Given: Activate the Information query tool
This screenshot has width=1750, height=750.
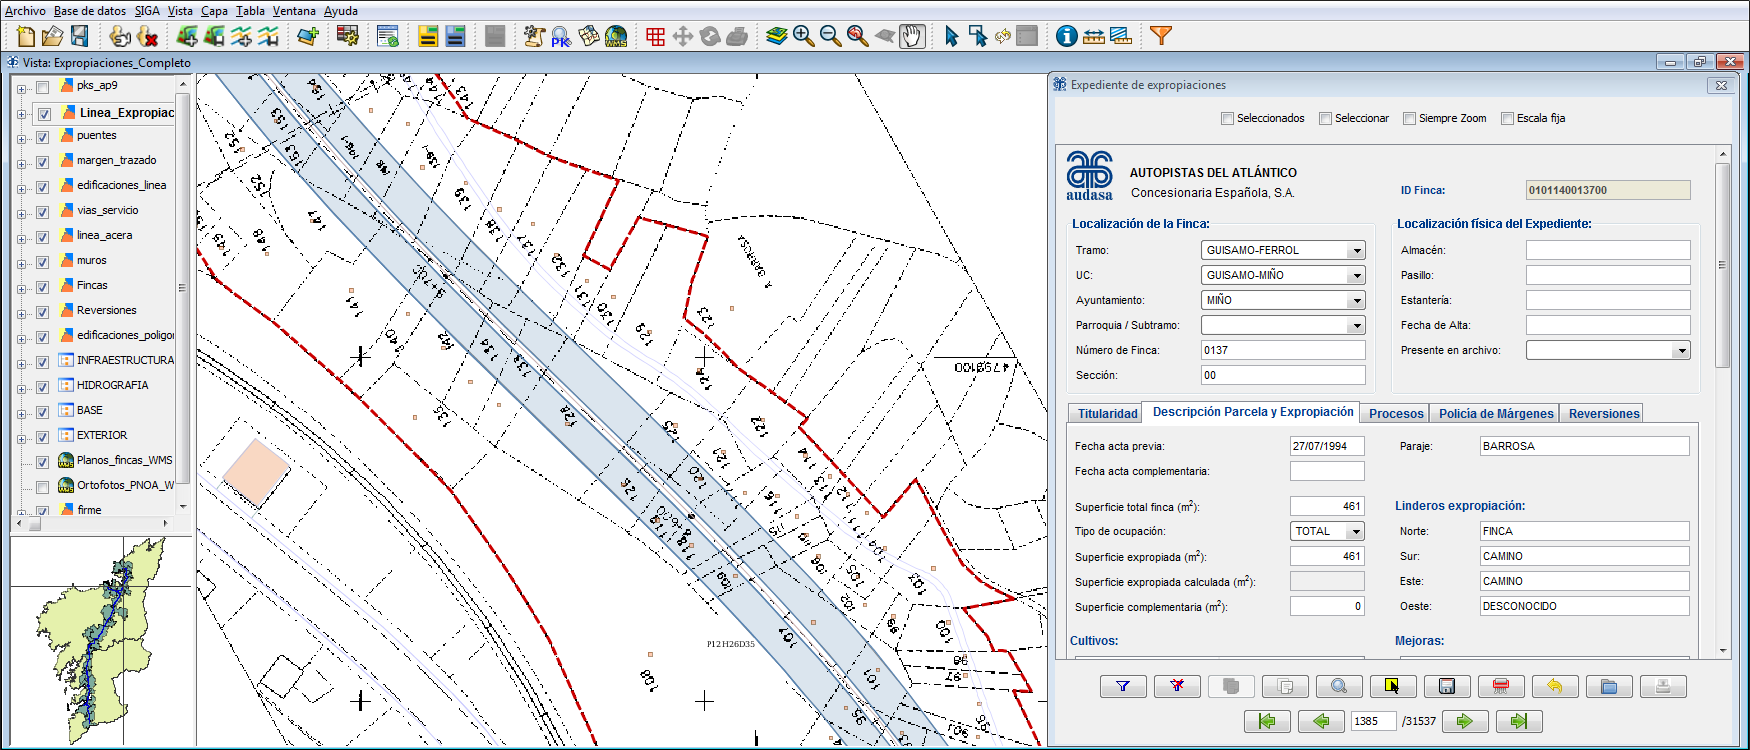Looking at the screenshot, I should coord(1066,37).
